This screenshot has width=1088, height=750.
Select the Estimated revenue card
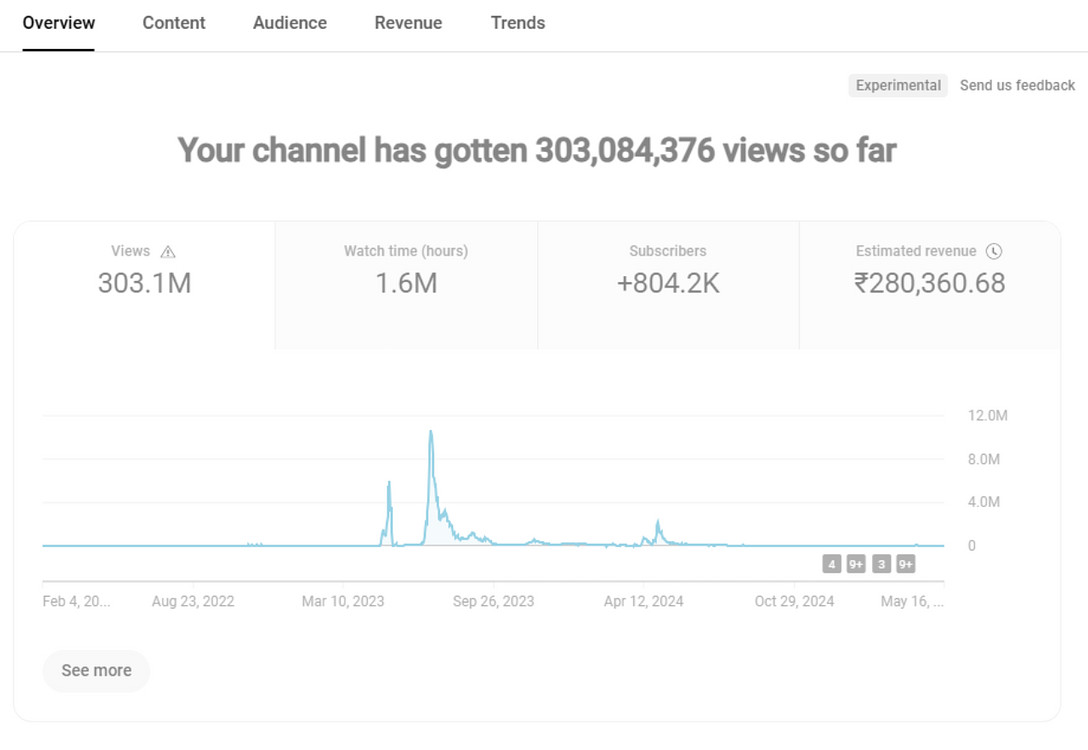coord(929,285)
